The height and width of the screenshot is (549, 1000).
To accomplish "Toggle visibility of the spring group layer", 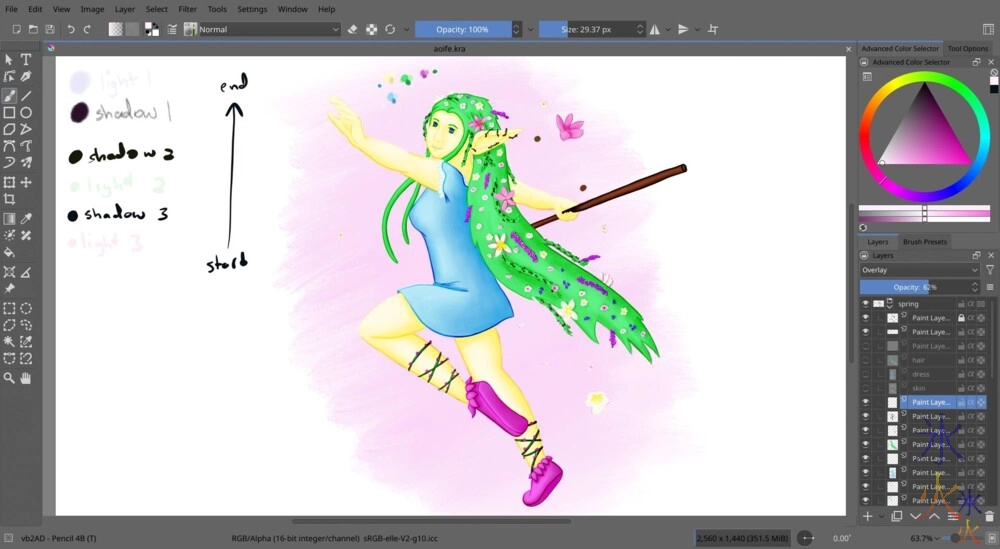I will point(866,303).
